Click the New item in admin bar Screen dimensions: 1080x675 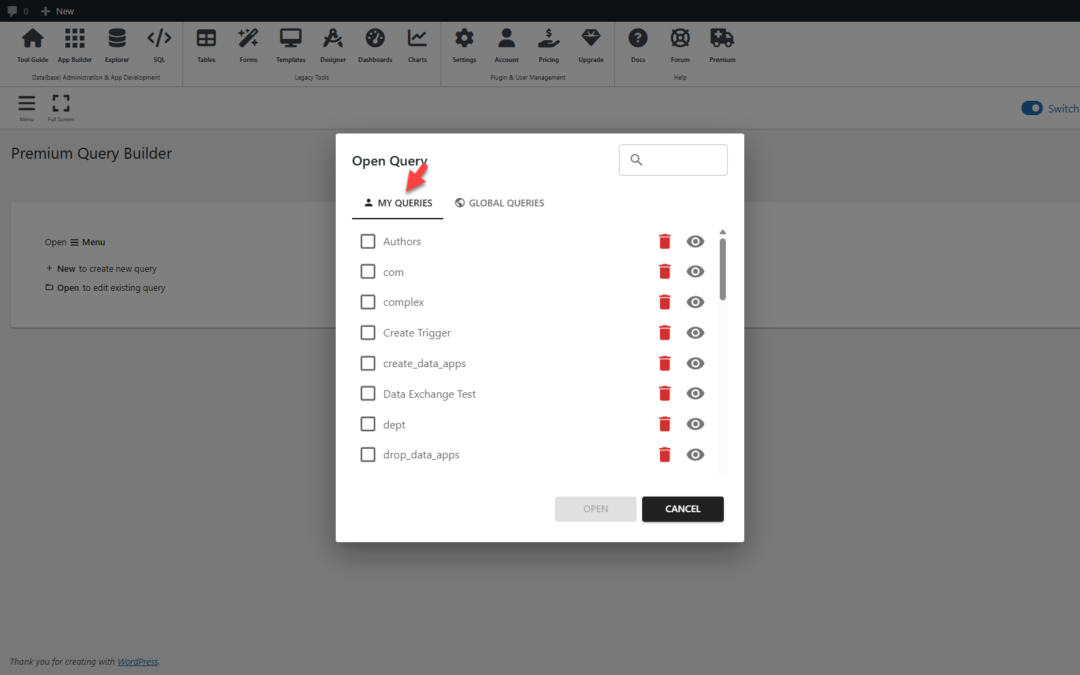click(x=57, y=11)
